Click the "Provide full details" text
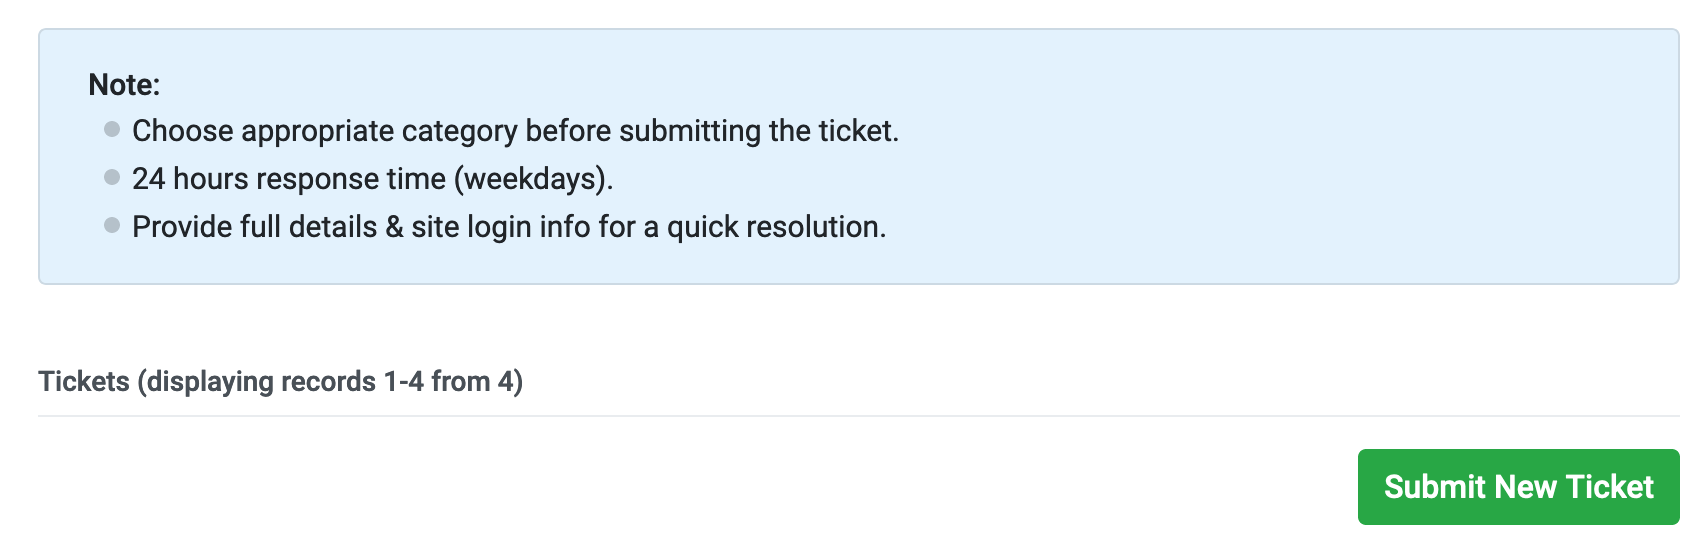Image resolution: width=1708 pixels, height=558 pixels. [x=254, y=227]
